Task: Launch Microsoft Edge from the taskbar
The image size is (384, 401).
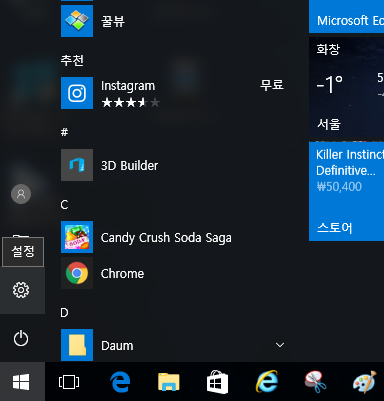Action: (120, 382)
